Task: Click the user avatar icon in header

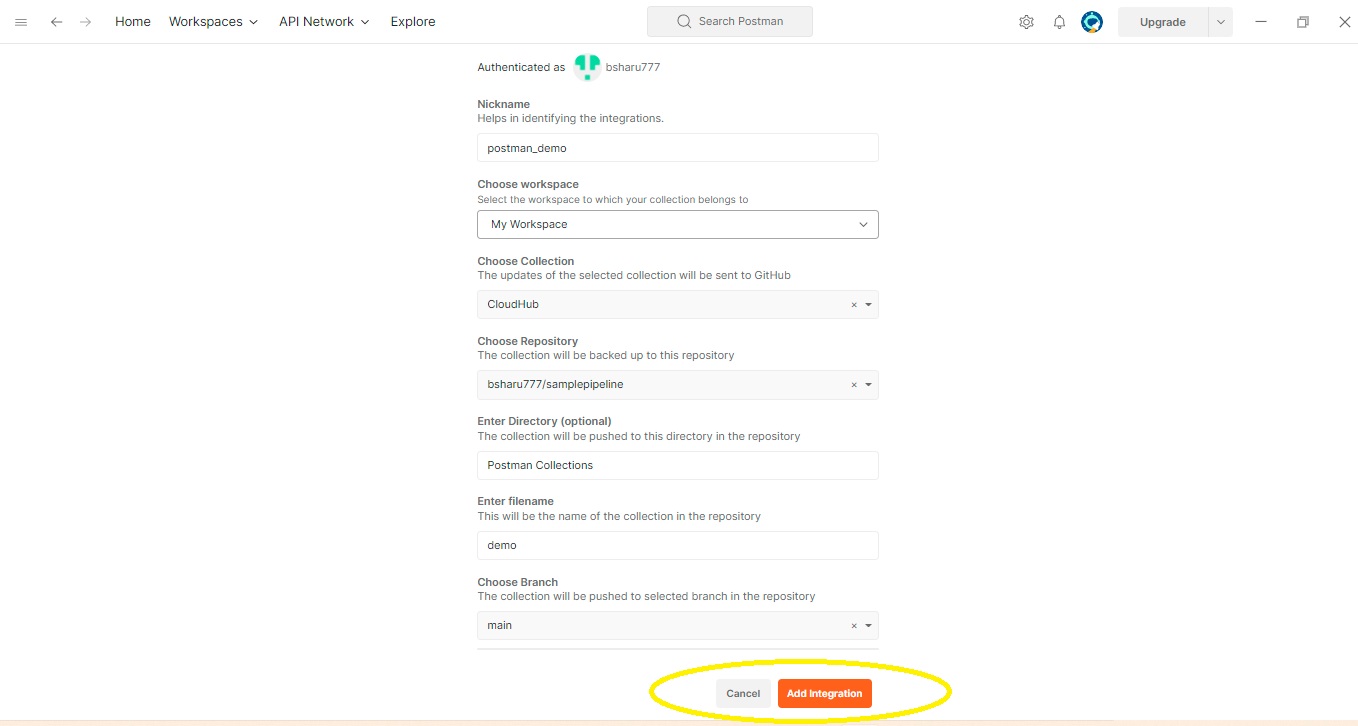Action: tap(1092, 22)
